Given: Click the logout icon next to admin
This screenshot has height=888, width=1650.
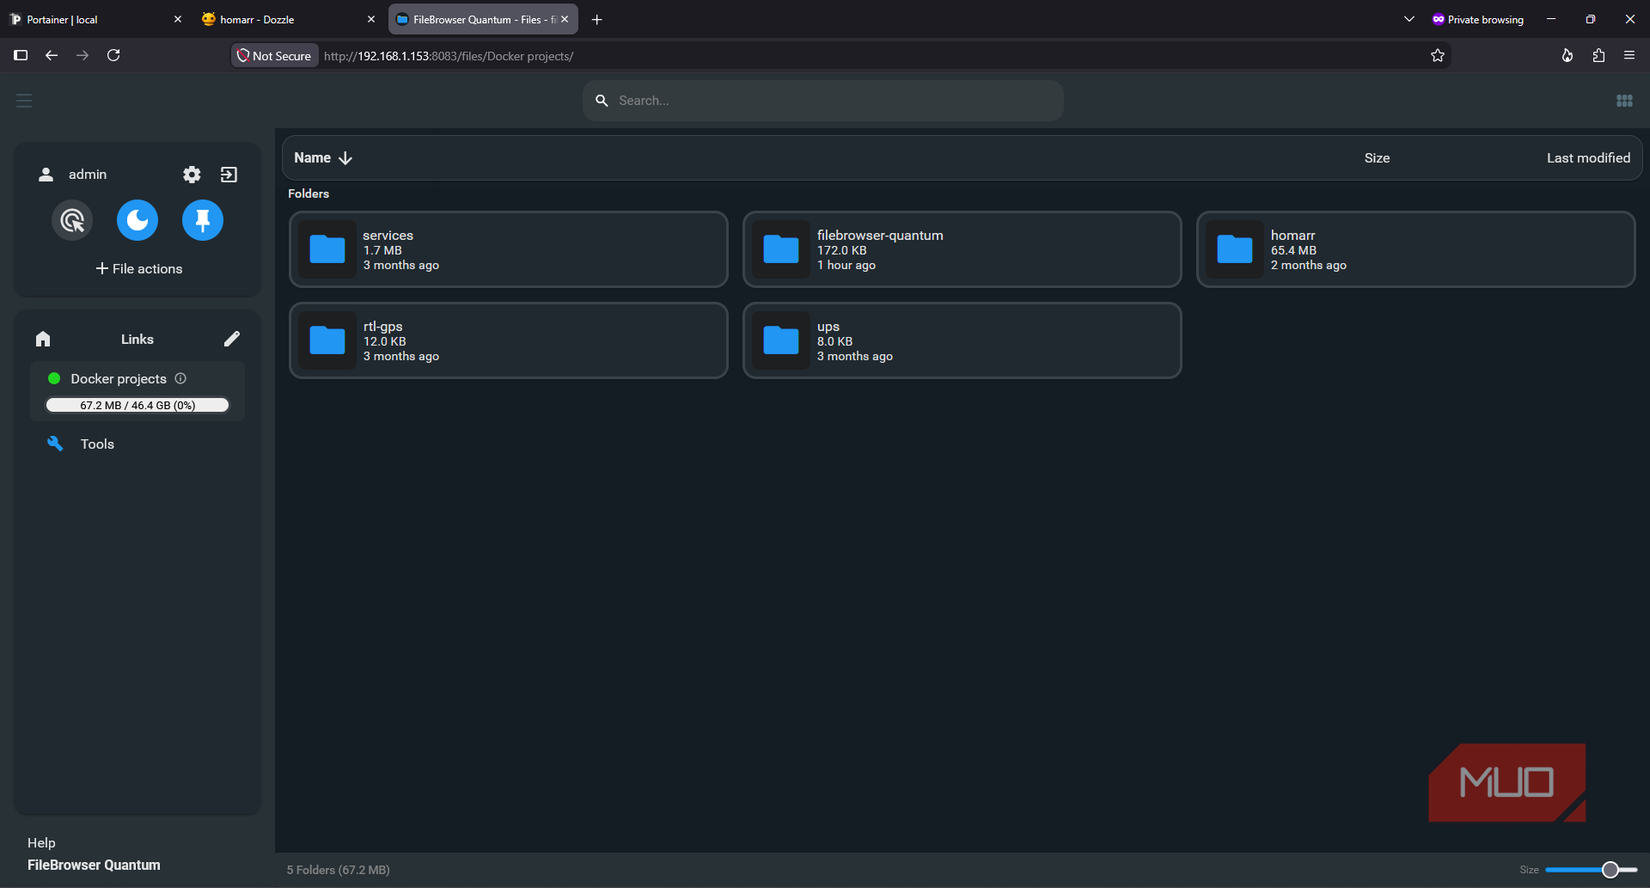Looking at the screenshot, I should (x=229, y=174).
